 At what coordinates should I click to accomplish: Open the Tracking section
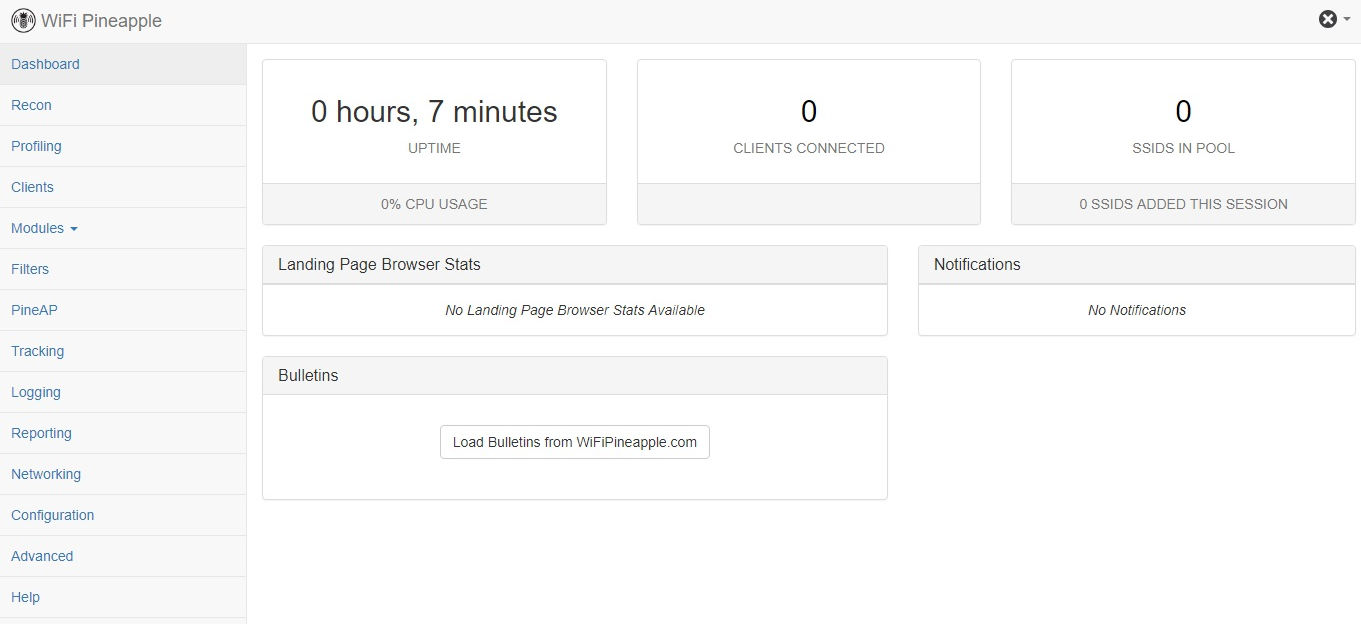click(123, 351)
